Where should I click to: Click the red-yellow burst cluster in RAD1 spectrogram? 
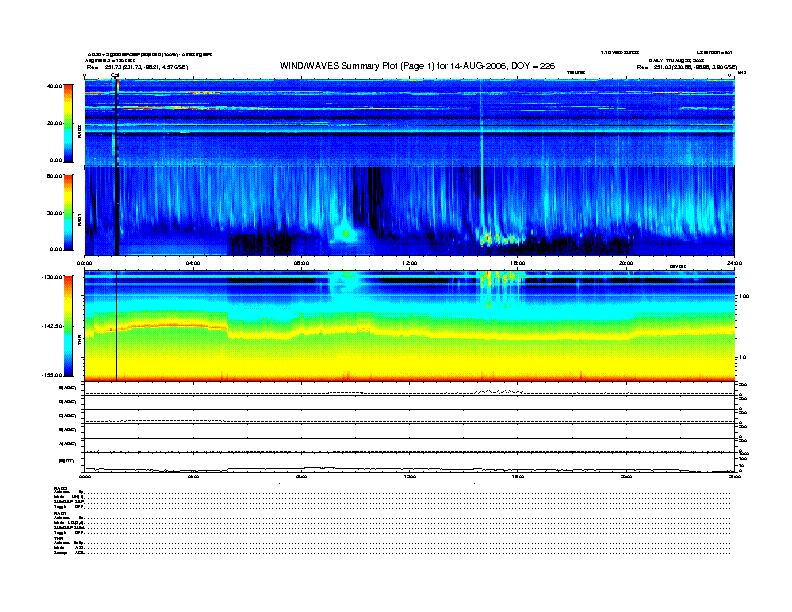tap(501, 238)
